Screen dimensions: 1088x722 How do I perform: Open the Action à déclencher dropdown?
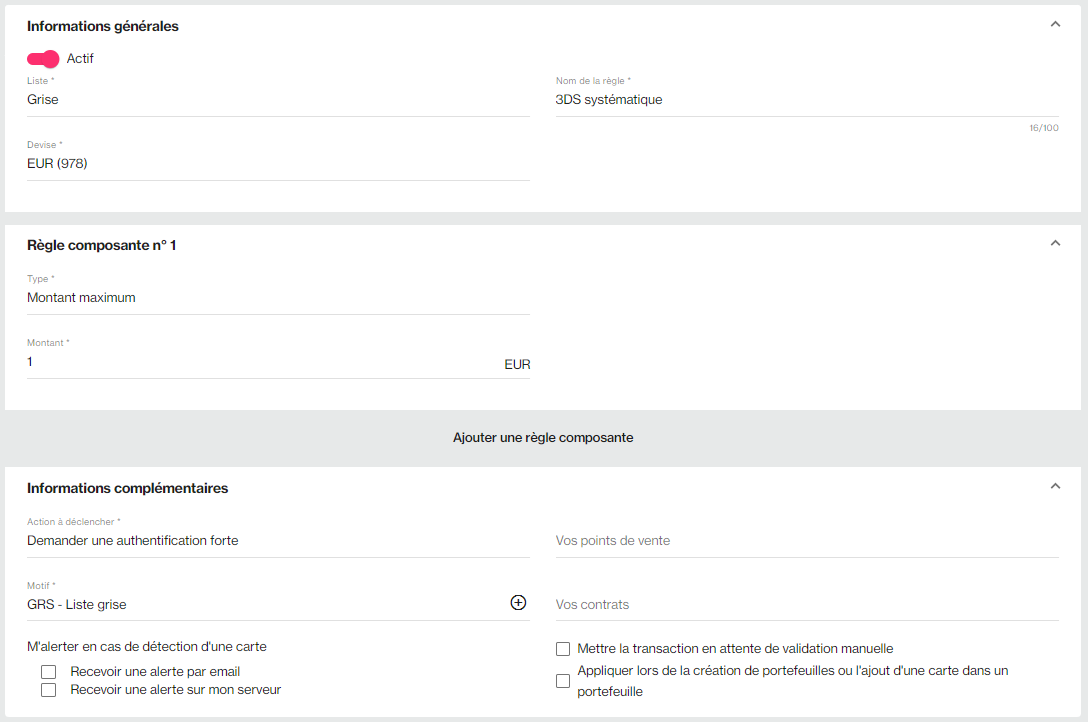tap(278, 541)
